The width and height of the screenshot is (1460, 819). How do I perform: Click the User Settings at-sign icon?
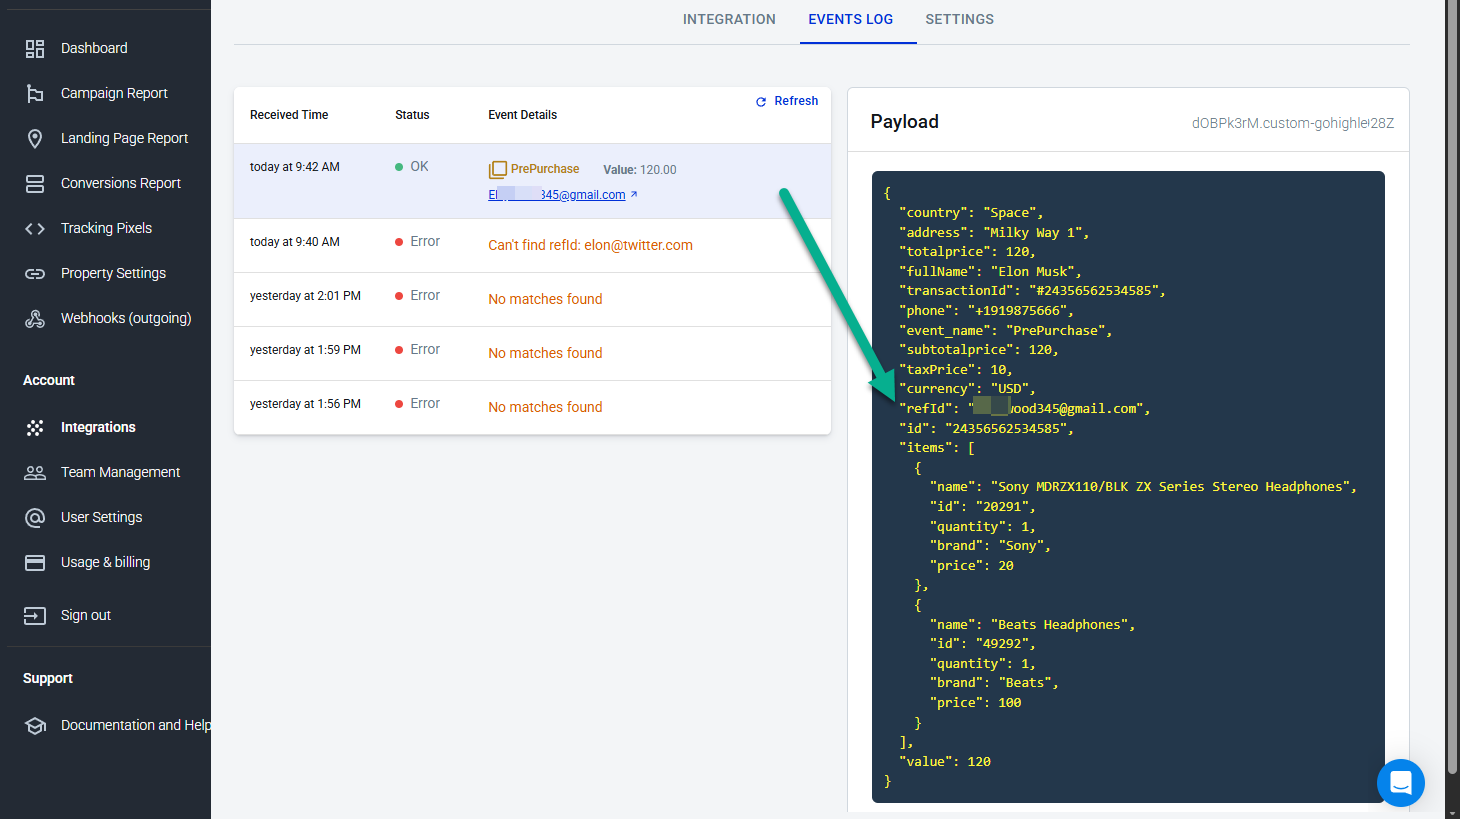(35, 517)
